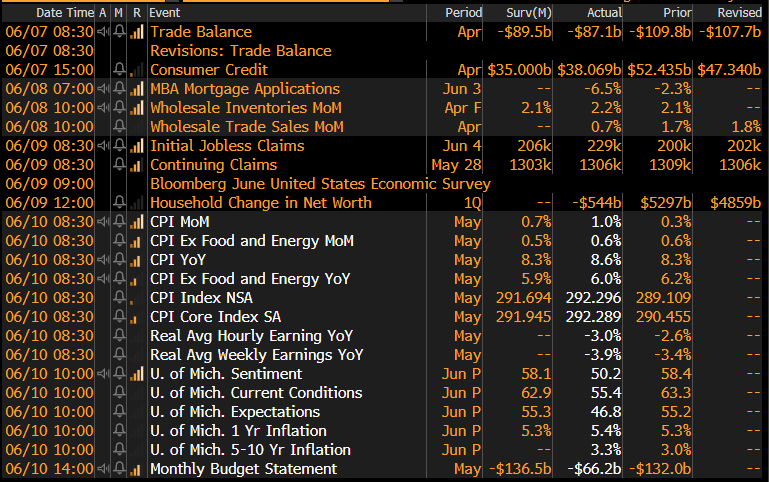
Task: Click the Revised column header
Action: pos(738,12)
